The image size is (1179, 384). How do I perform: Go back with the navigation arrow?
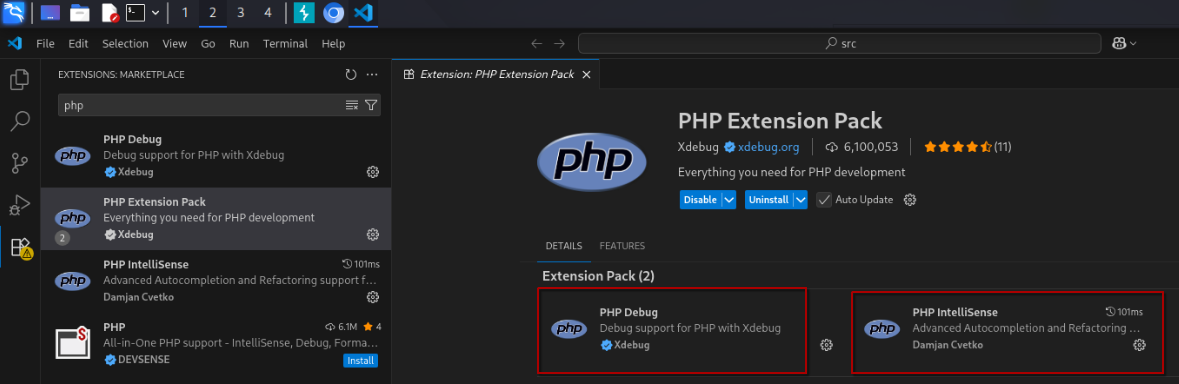pyautogui.click(x=536, y=44)
